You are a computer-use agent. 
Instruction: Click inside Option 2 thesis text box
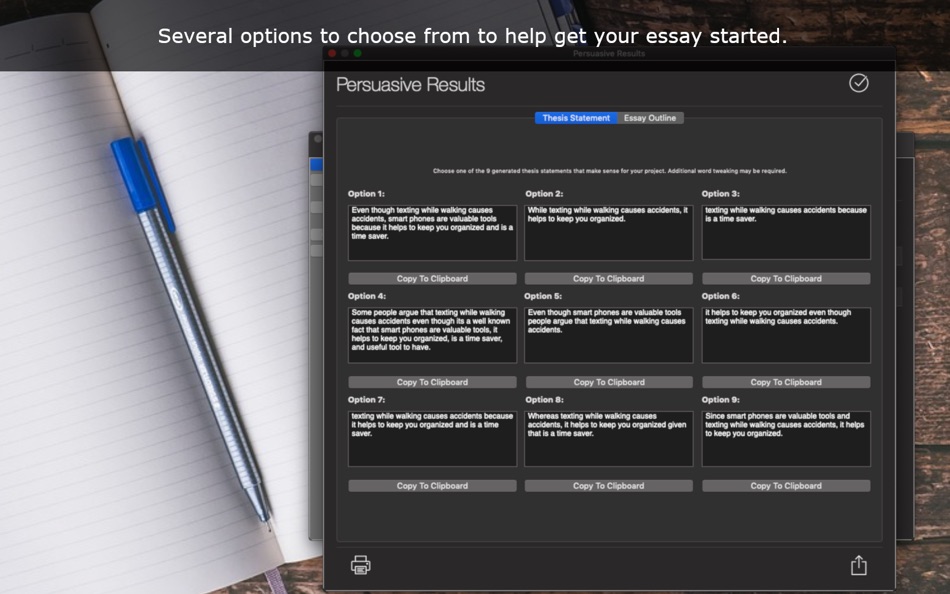(x=608, y=233)
